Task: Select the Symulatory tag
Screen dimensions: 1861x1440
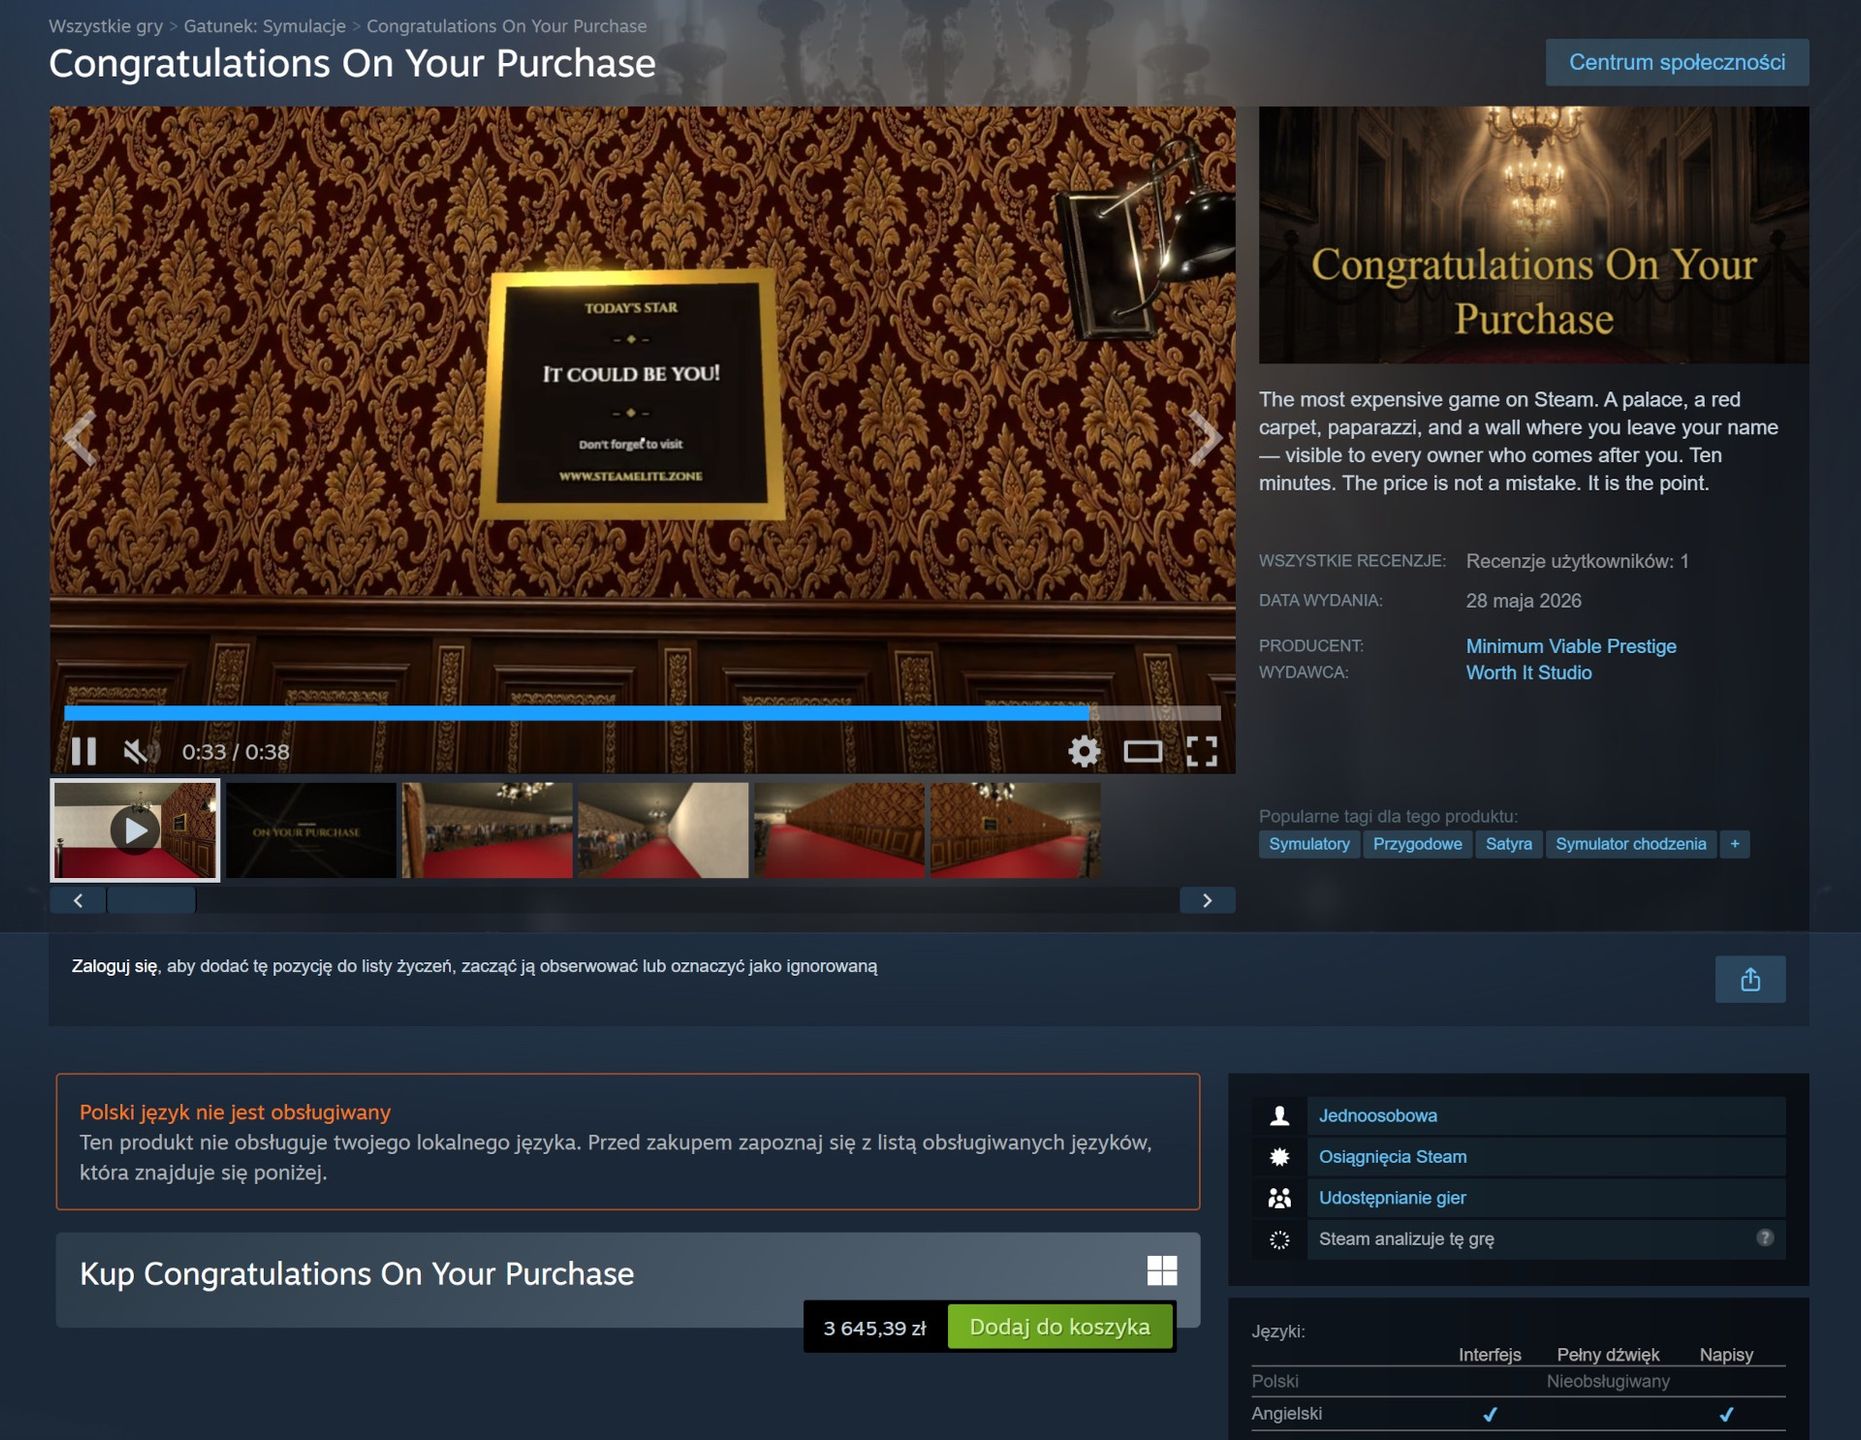Action: (x=1309, y=844)
